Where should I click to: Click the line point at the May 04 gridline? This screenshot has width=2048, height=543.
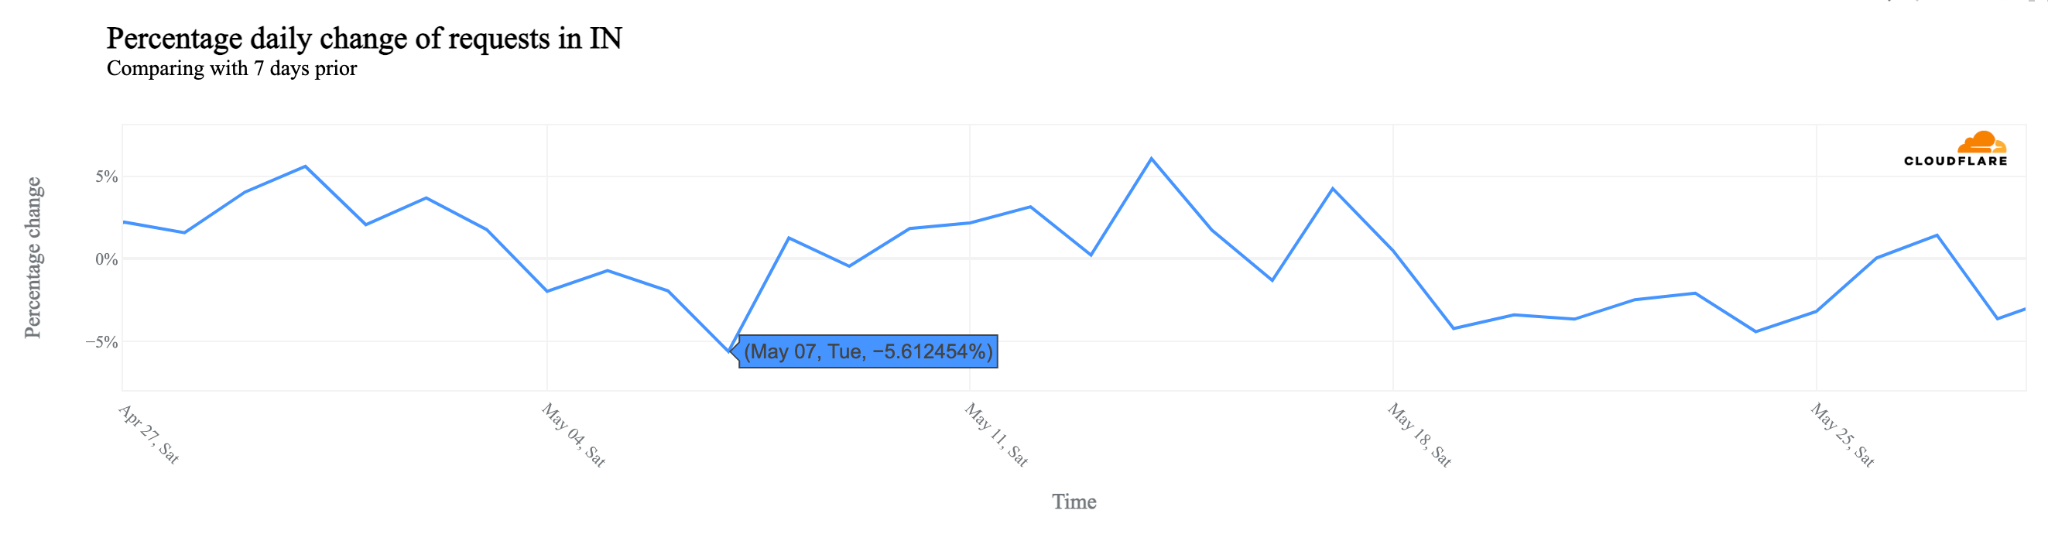547,291
